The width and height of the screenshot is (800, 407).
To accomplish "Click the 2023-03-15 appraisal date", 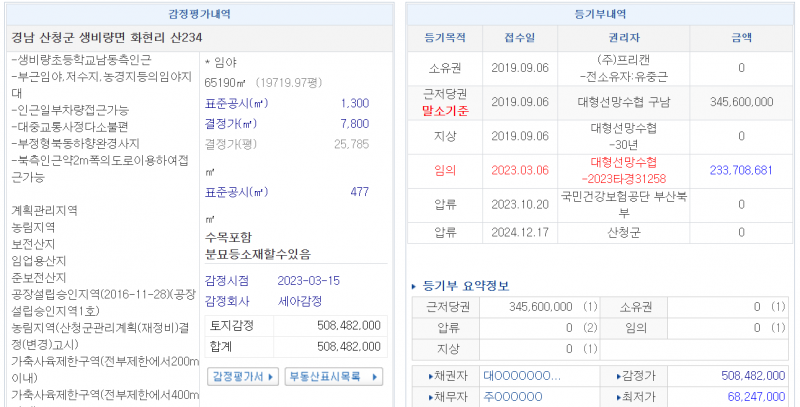I will tap(309, 281).
